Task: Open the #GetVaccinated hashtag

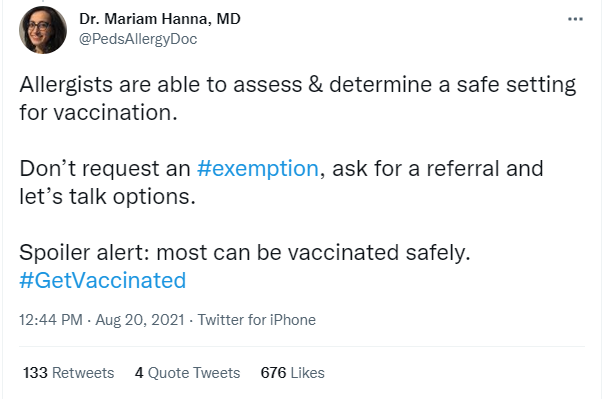Action: tap(102, 280)
